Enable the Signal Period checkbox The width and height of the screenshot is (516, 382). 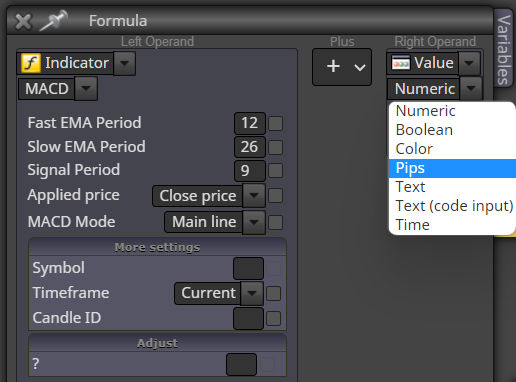(x=276, y=171)
